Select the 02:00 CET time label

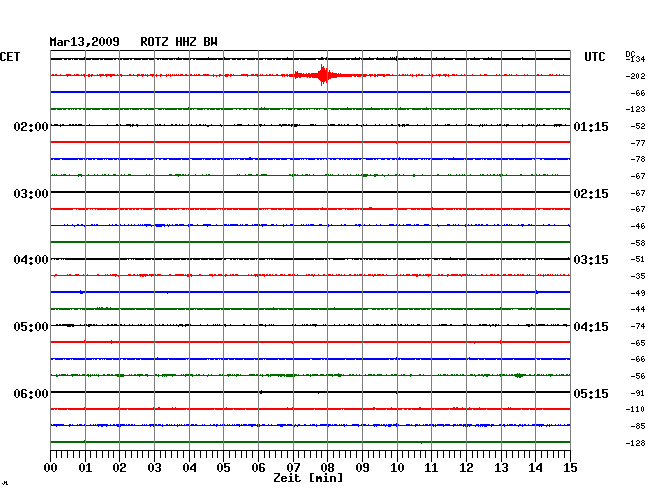point(31,126)
